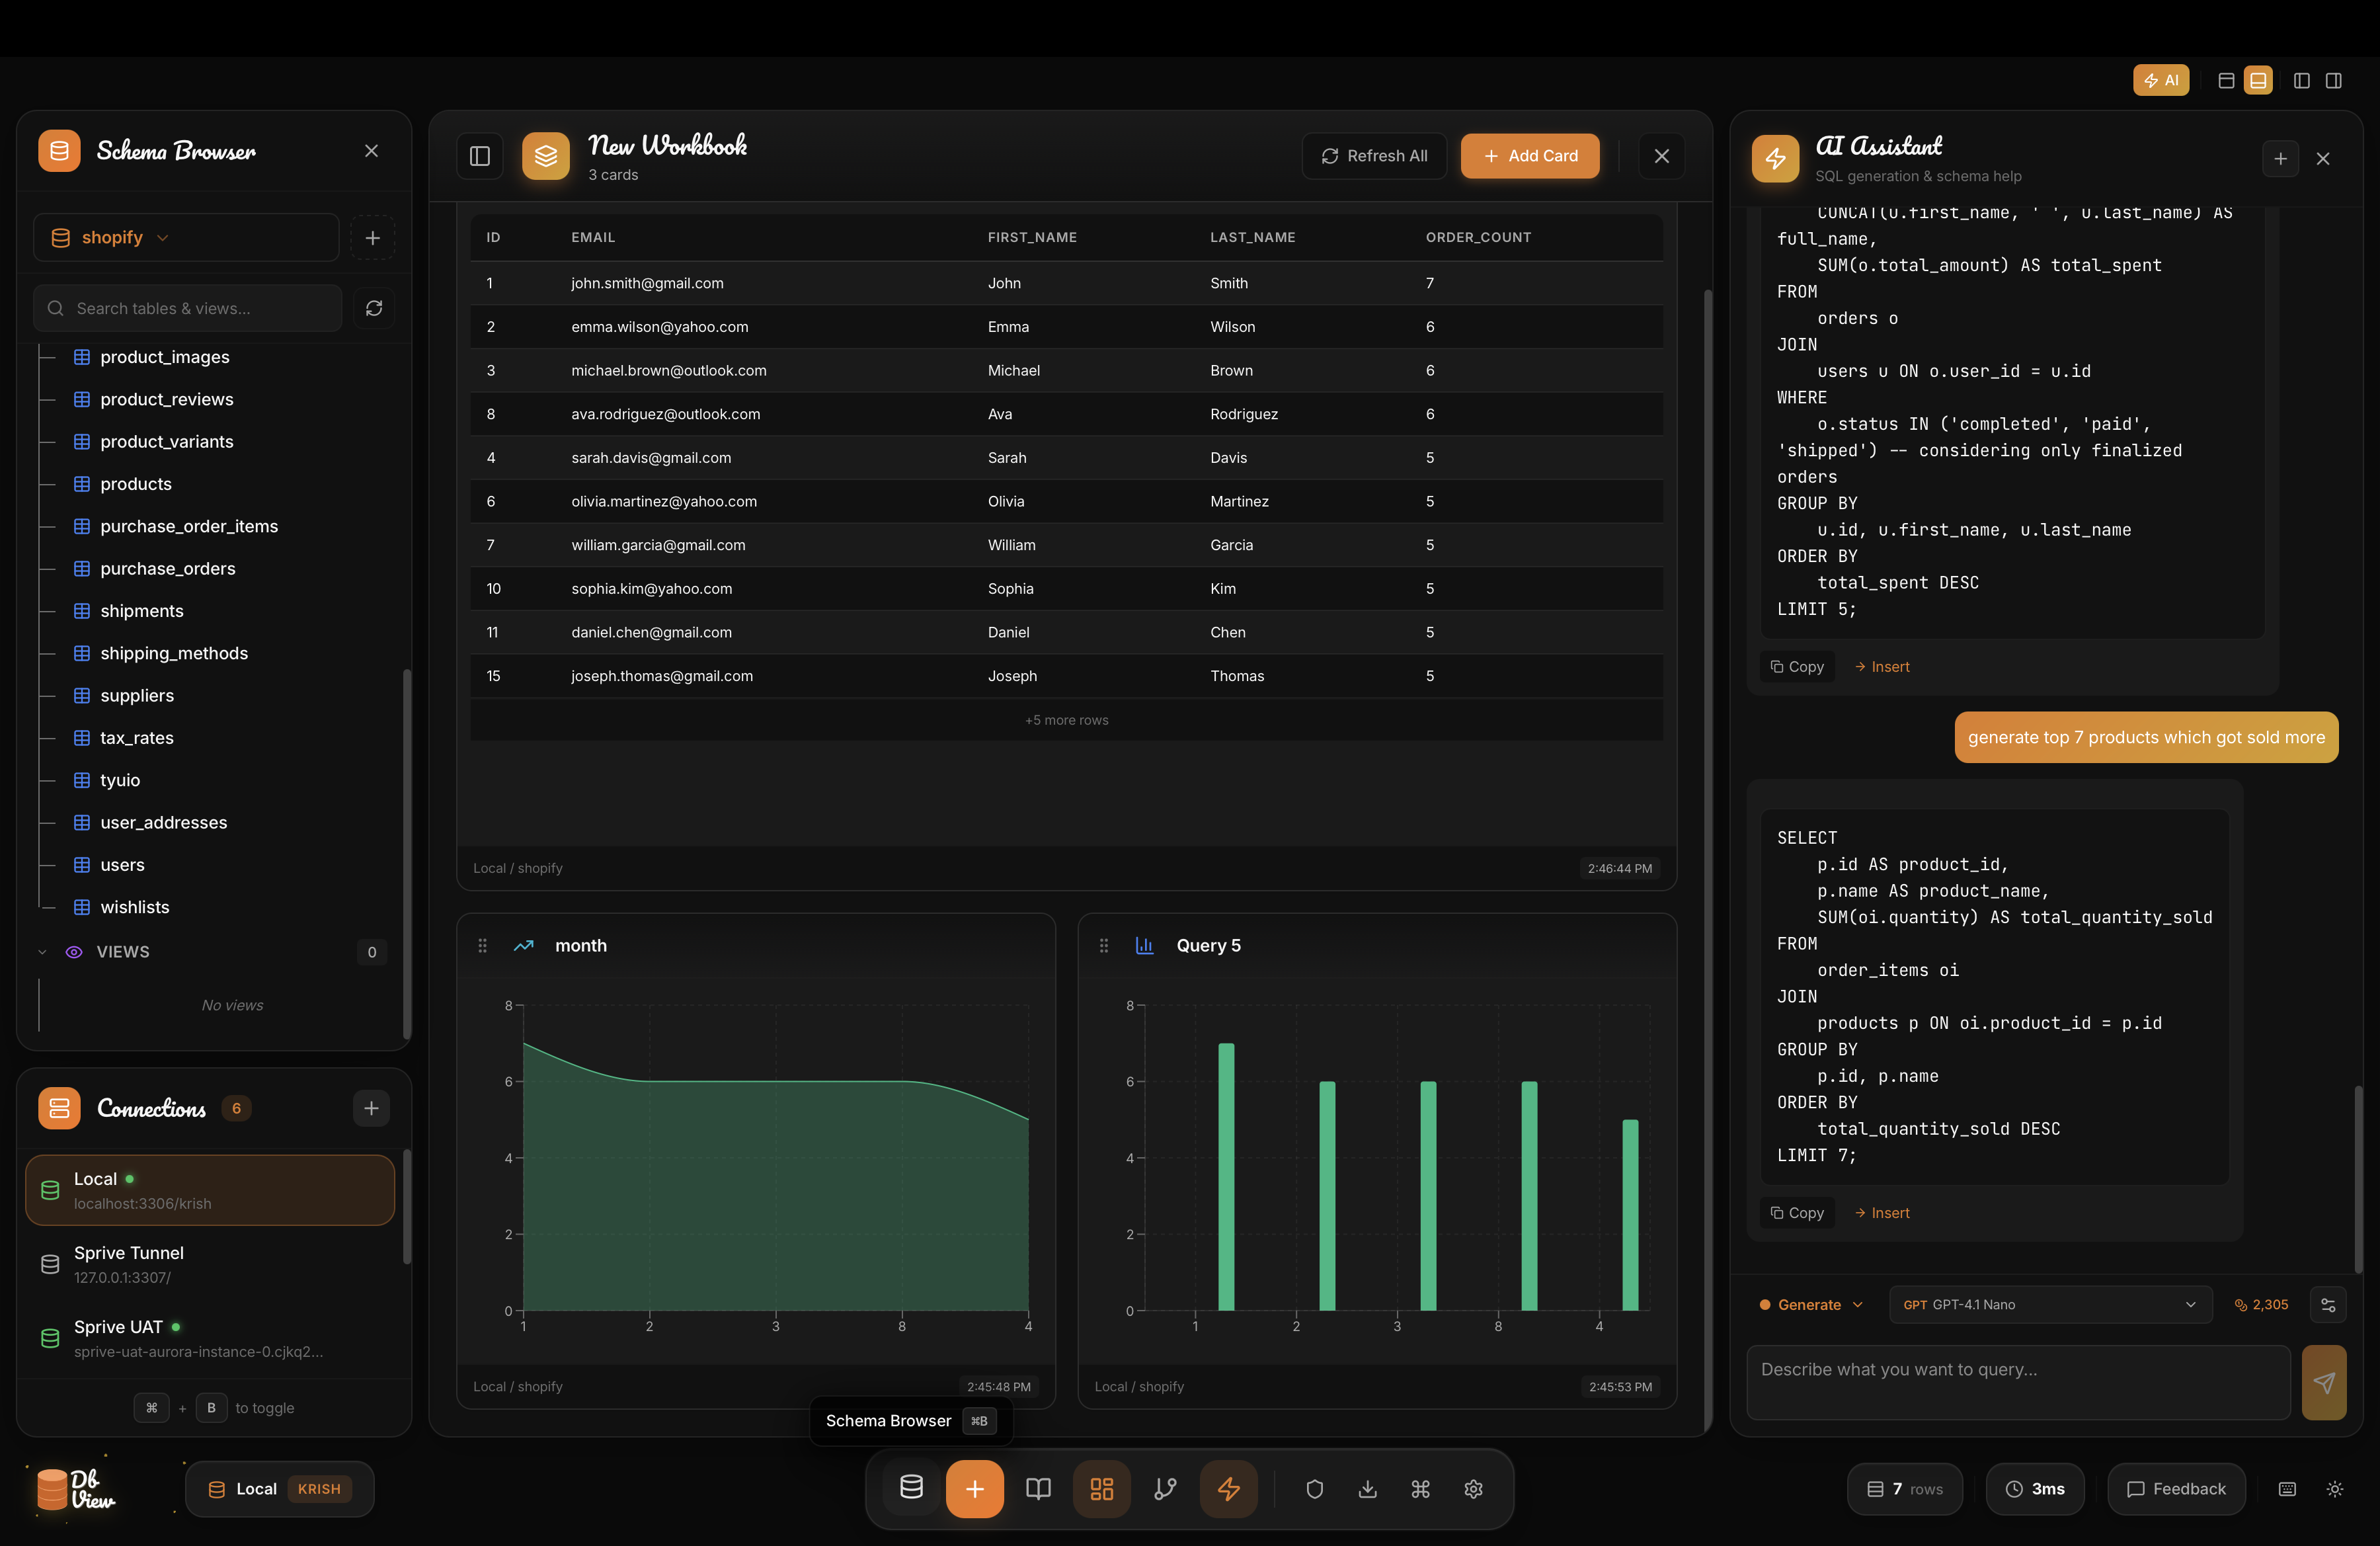Open the Schema Browser database icon in bottom toolbar
The image size is (2380, 1546).
(x=911, y=1489)
